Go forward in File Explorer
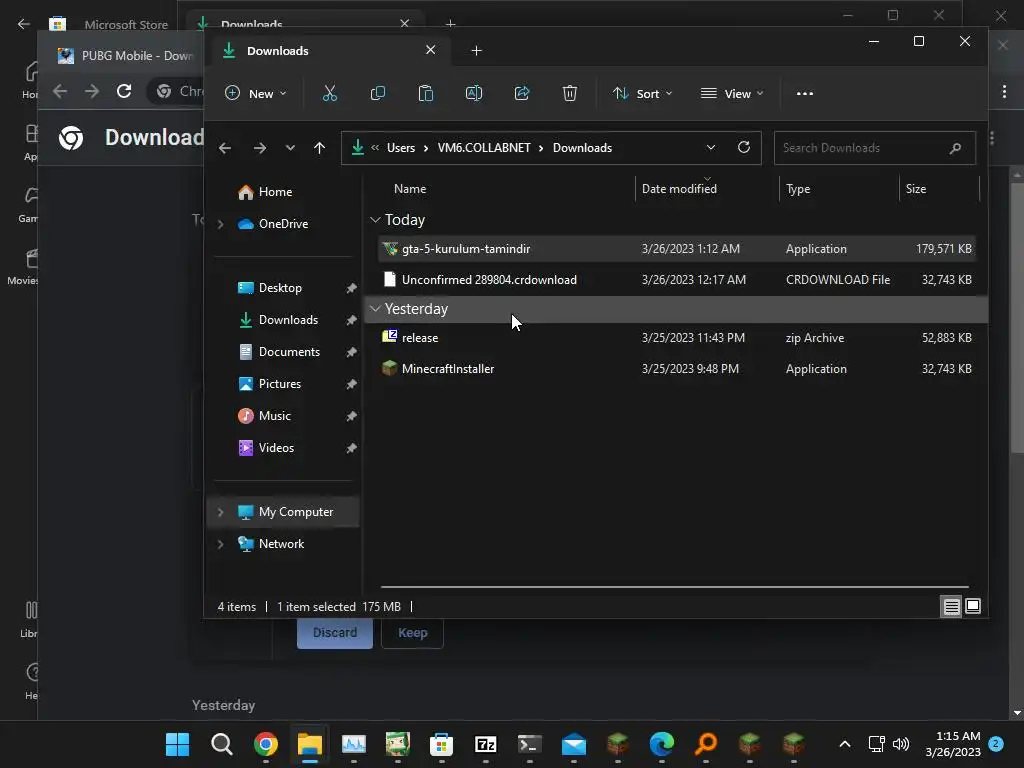 (260, 148)
